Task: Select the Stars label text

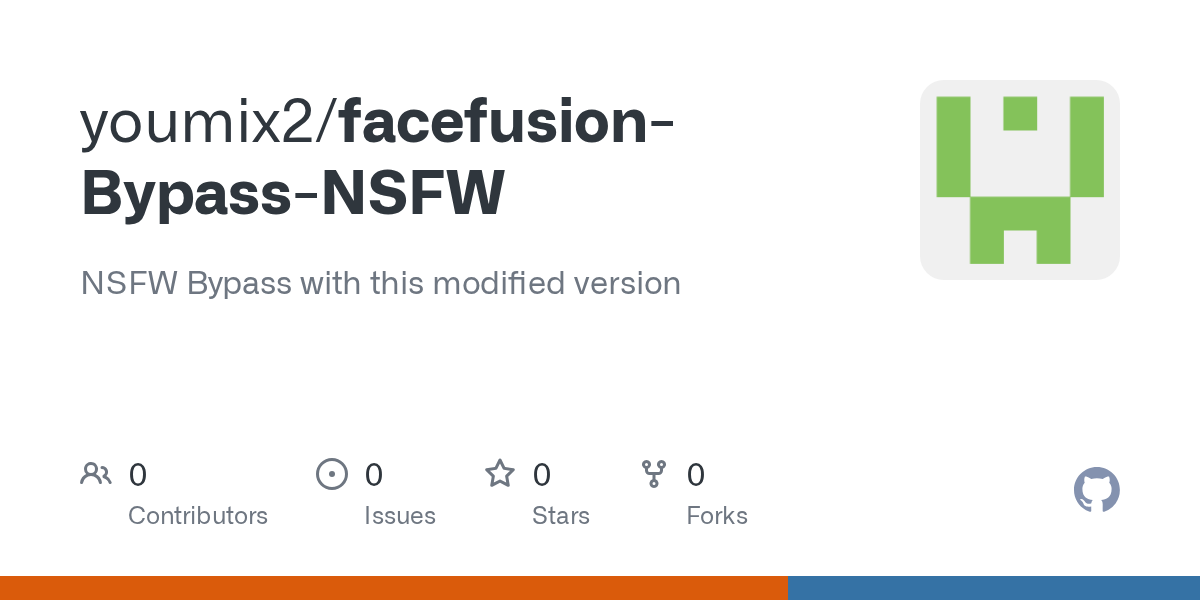Action: tap(561, 516)
